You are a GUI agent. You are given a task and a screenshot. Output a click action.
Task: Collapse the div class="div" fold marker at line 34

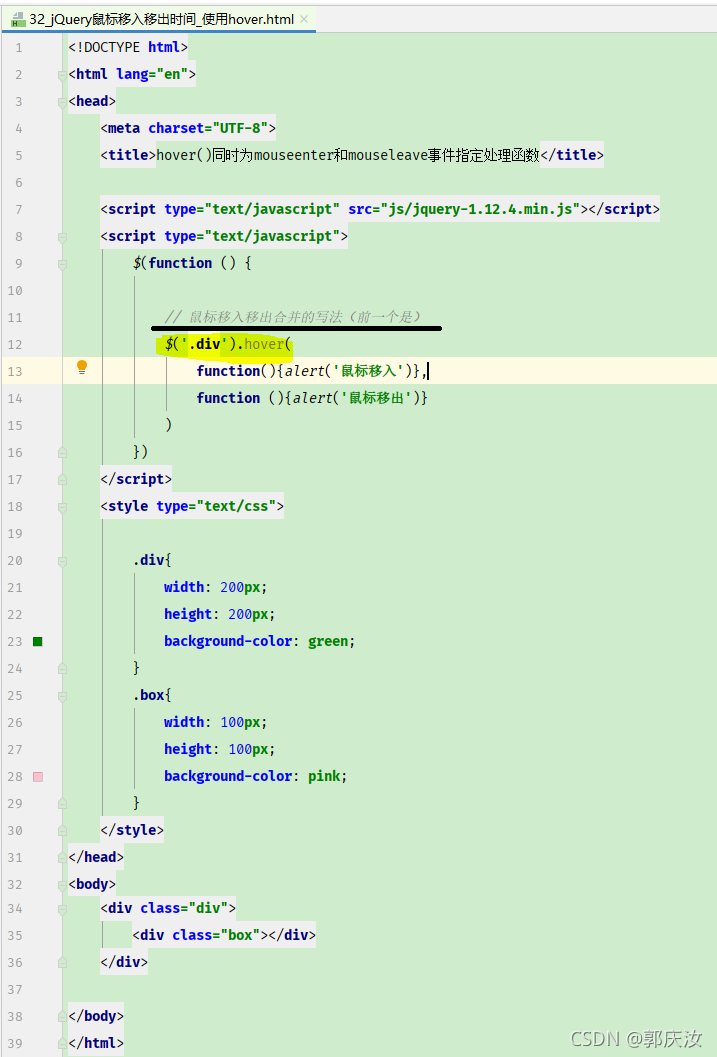tap(62, 909)
